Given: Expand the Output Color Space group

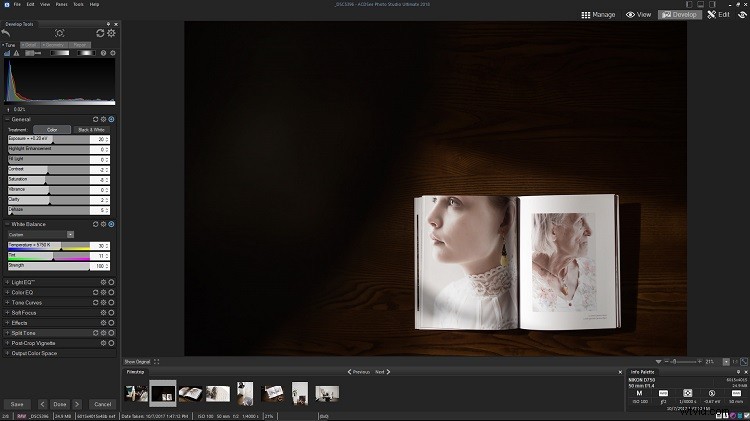Looking at the screenshot, I should point(7,353).
